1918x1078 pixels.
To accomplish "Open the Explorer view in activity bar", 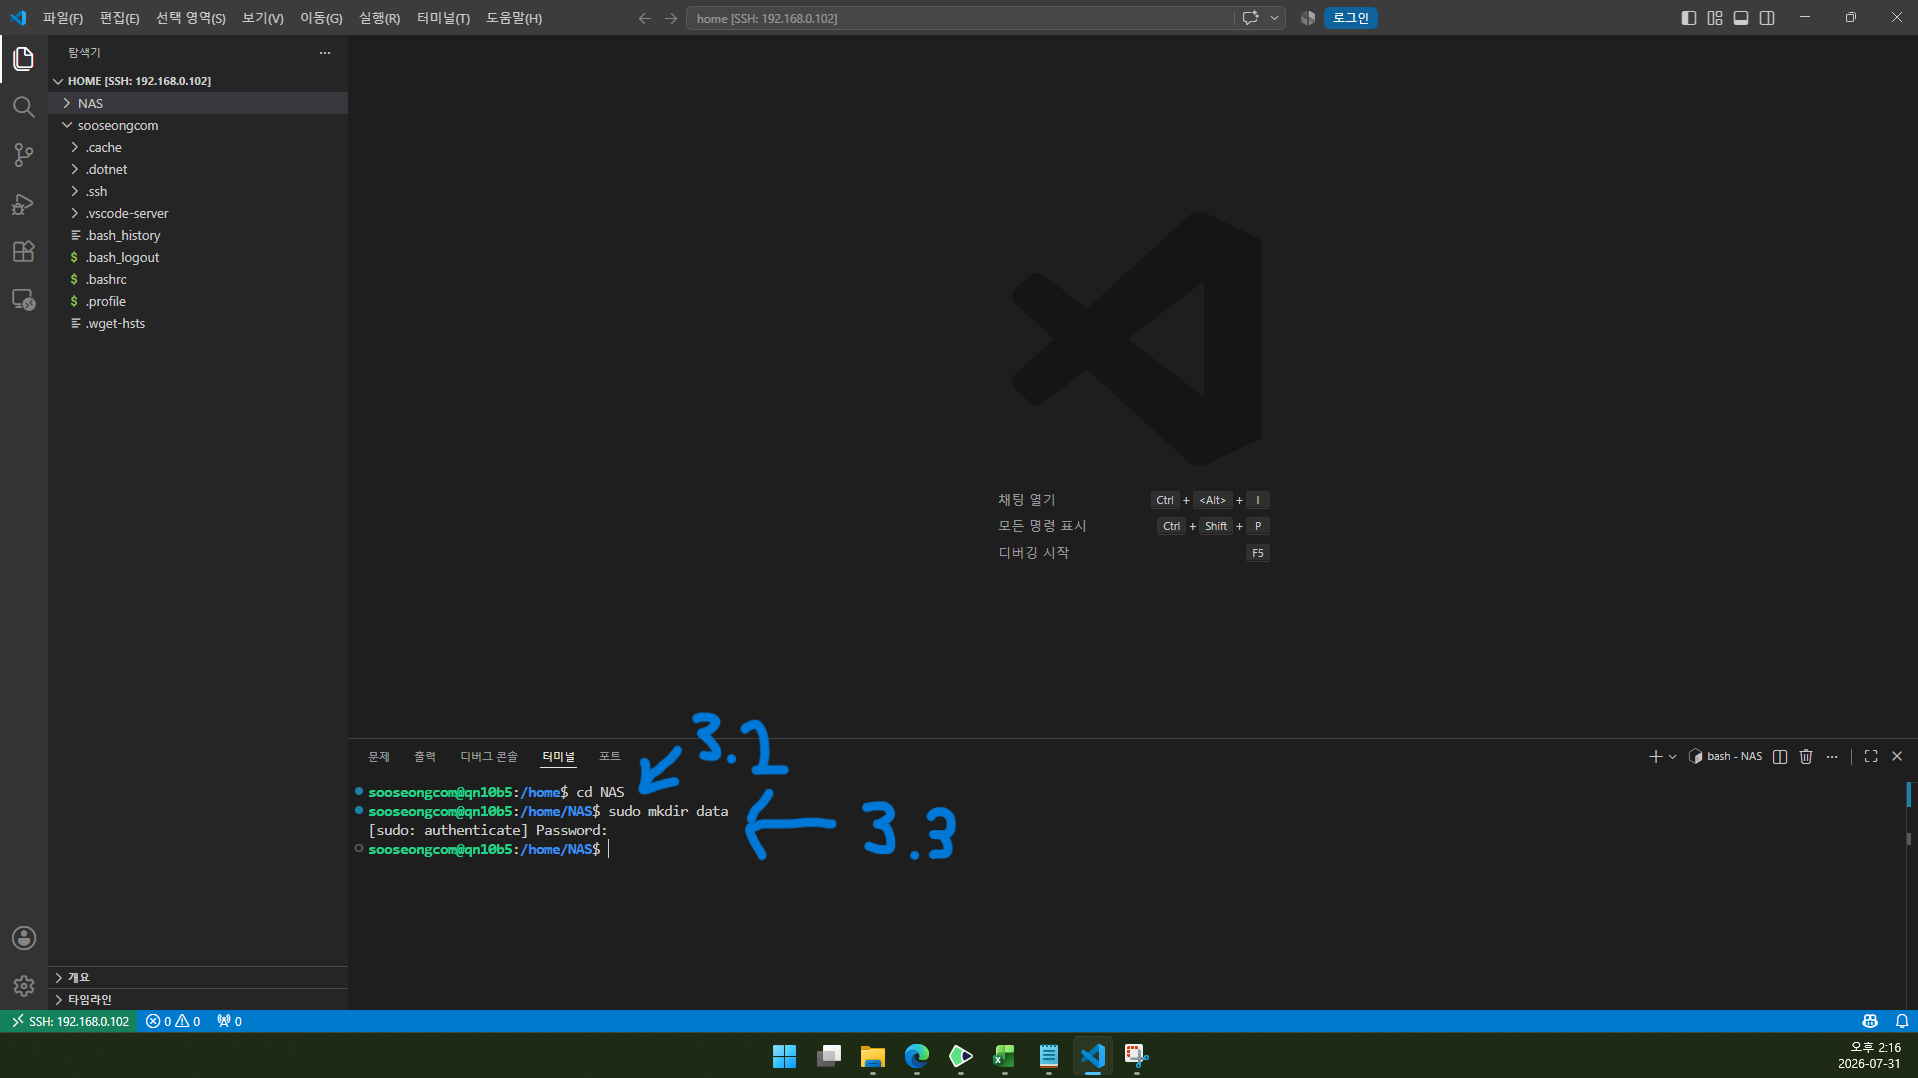I will coord(24,59).
